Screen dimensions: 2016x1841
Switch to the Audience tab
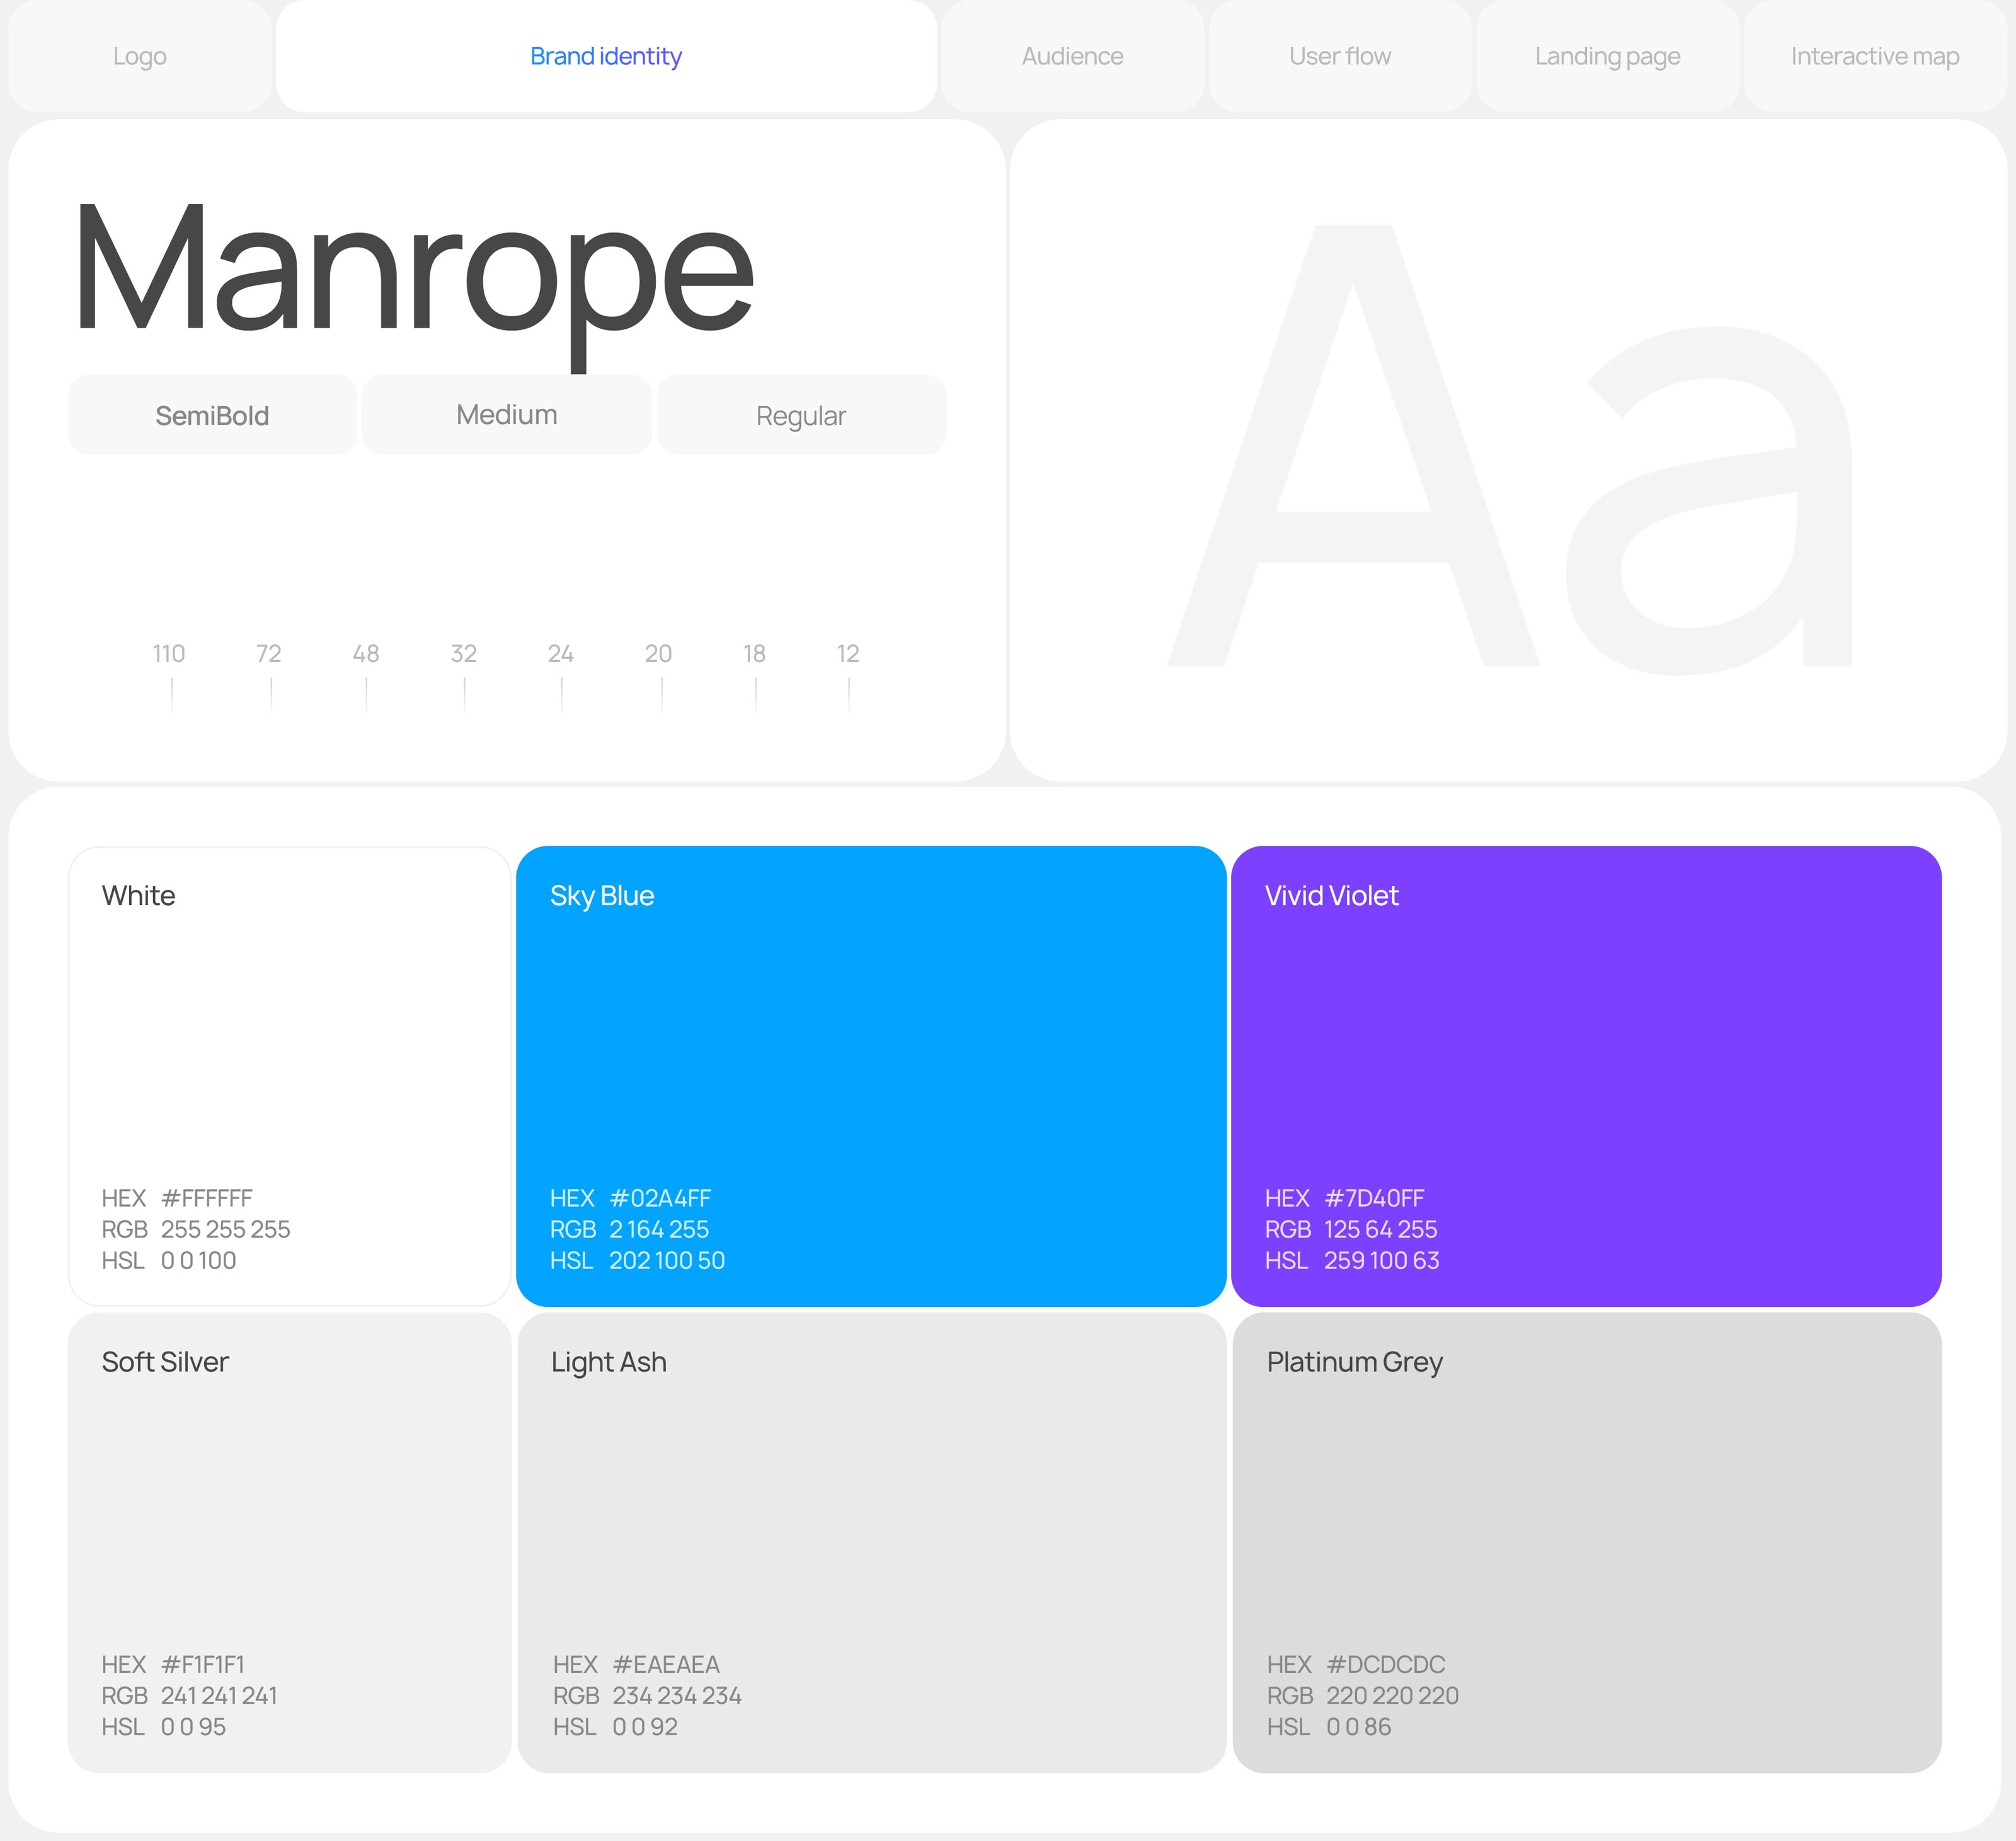pos(1072,56)
